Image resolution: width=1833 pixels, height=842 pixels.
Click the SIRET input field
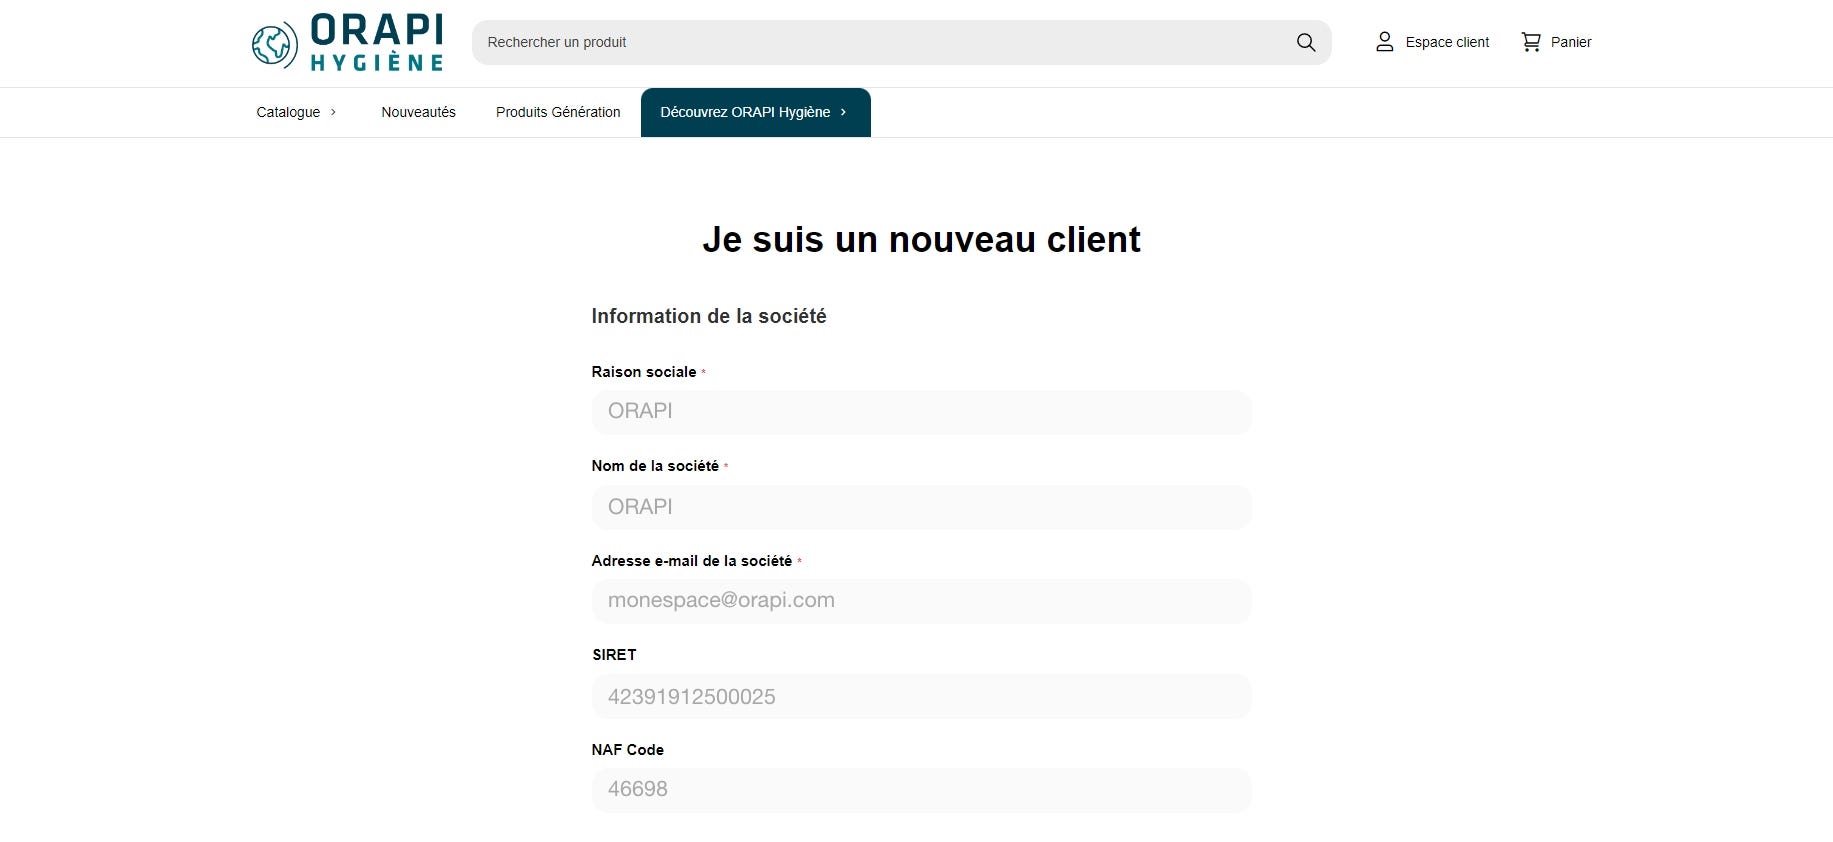(x=921, y=696)
